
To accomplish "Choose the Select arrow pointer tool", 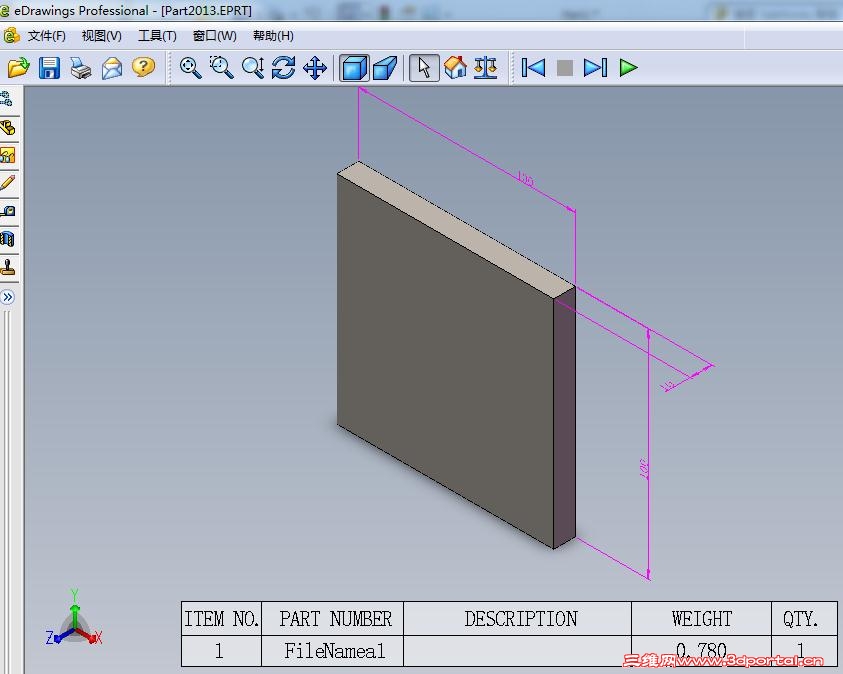I will coord(424,68).
